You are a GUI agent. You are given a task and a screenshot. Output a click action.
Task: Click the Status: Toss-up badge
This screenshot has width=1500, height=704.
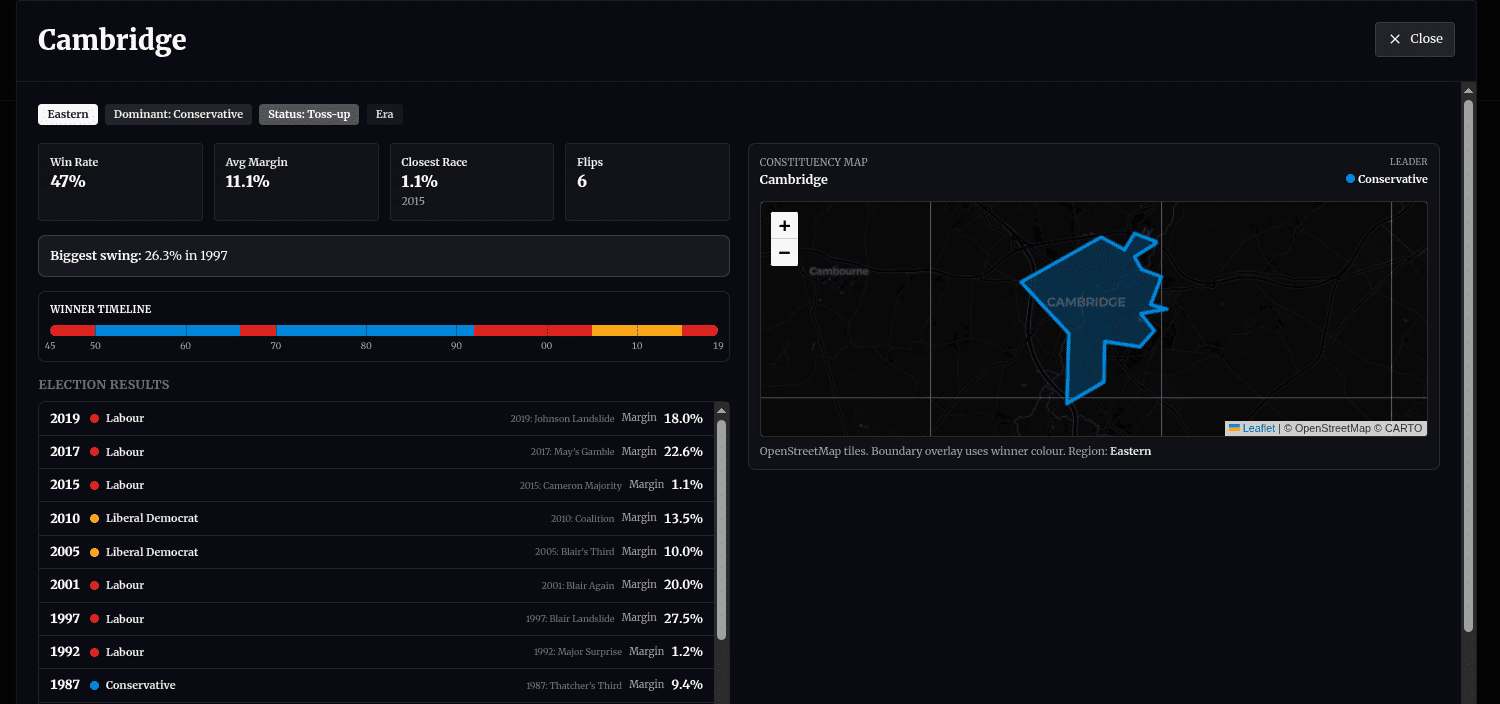click(x=308, y=114)
